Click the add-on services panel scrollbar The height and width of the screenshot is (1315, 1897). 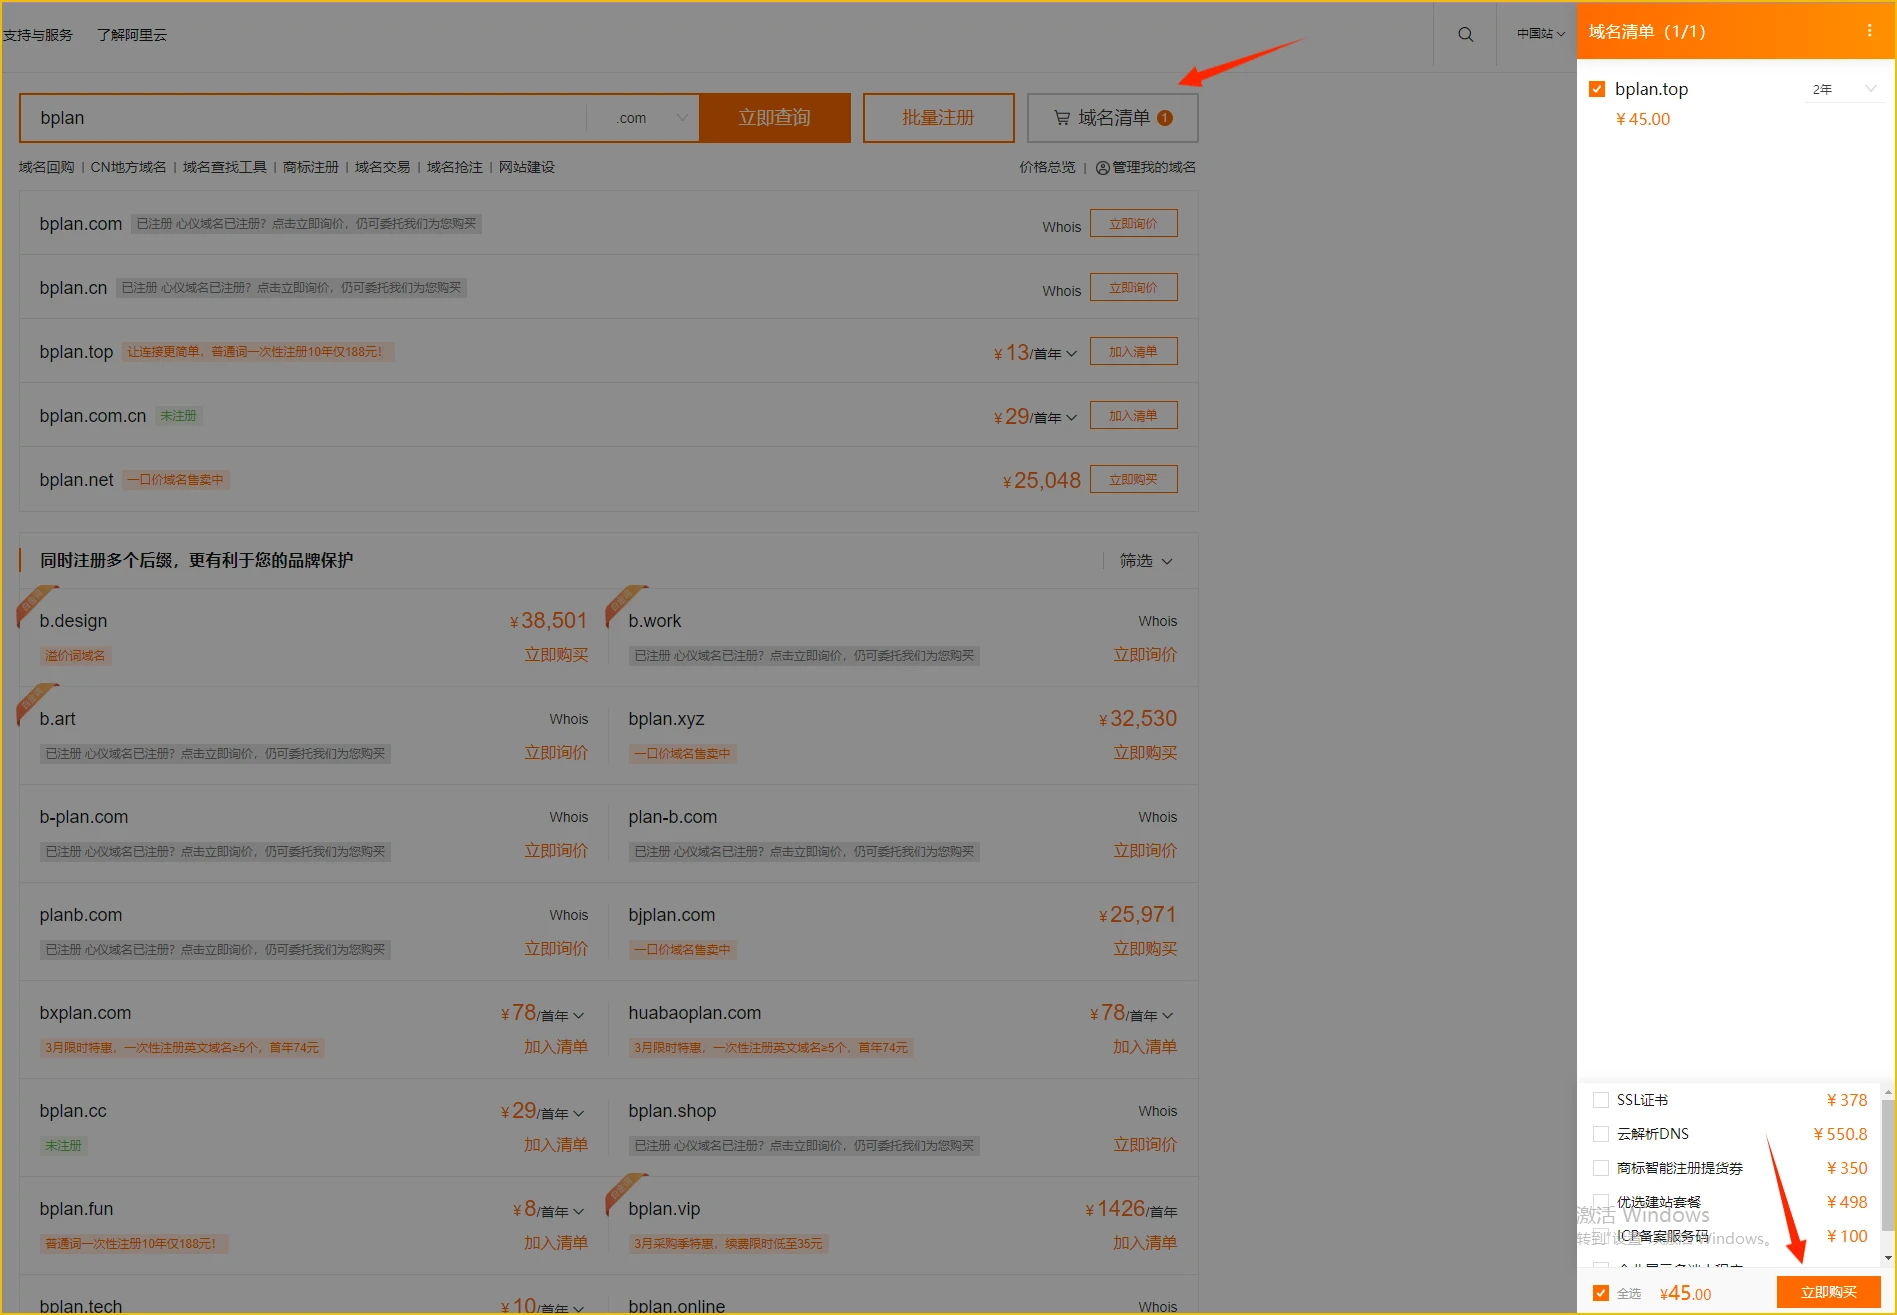(1888, 1165)
